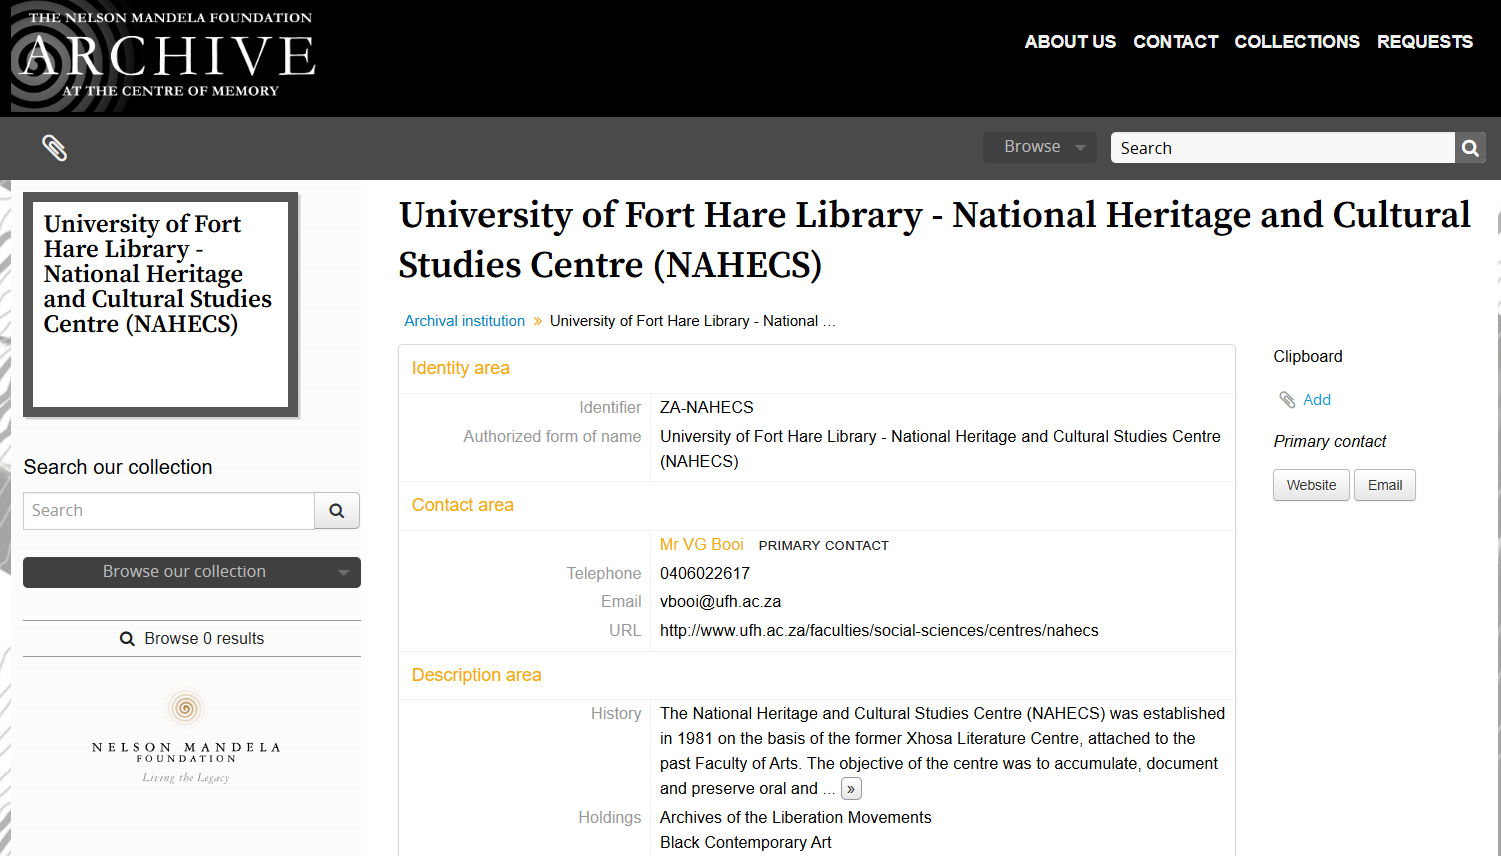Click the Mr VG Booi contact name
The height and width of the screenshot is (856, 1501).
702,545
